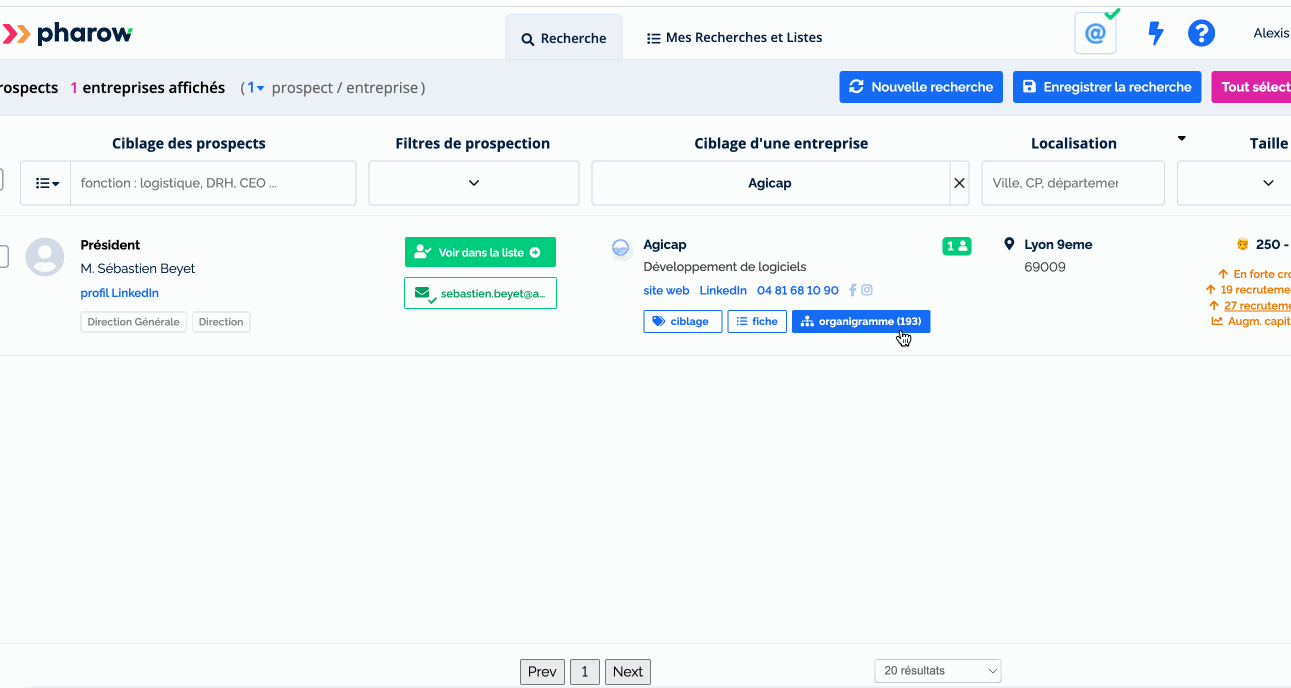Open Agicap's LinkedIn link

pos(723,291)
